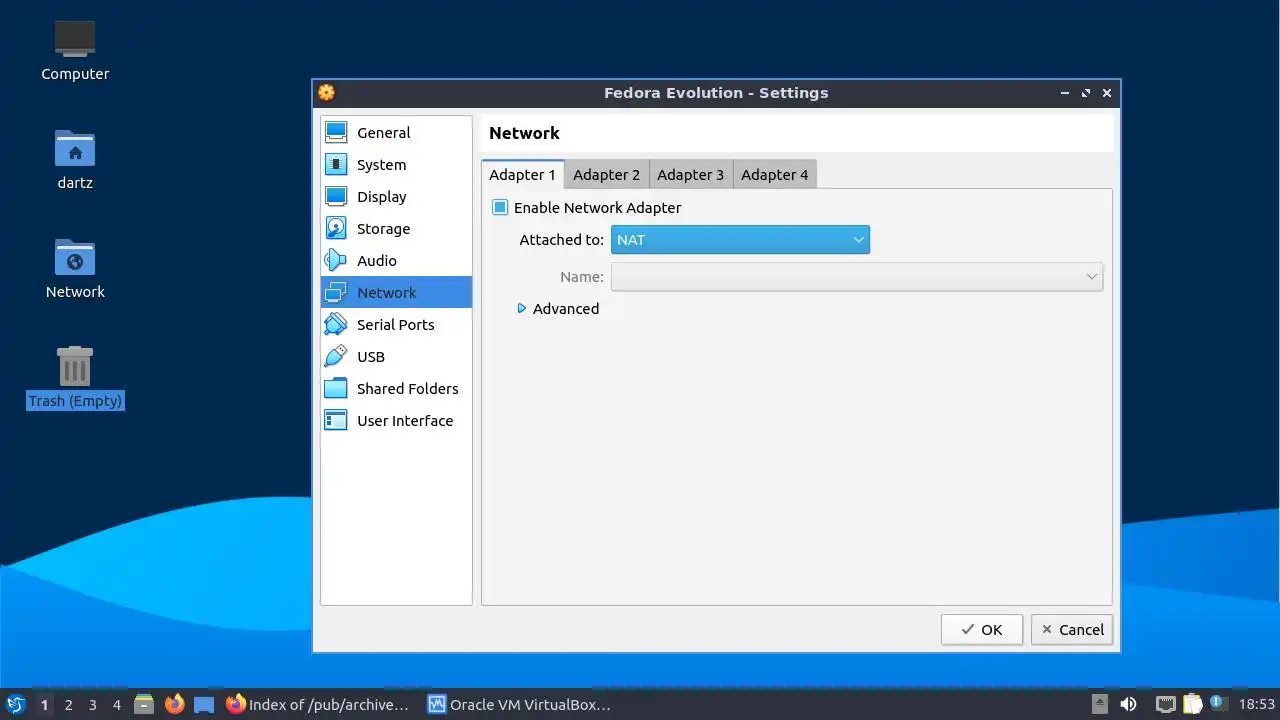The height and width of the screenshot is (720, 1280).
Task: Open the volume control tray icon
Action: tap(1128, 705)
